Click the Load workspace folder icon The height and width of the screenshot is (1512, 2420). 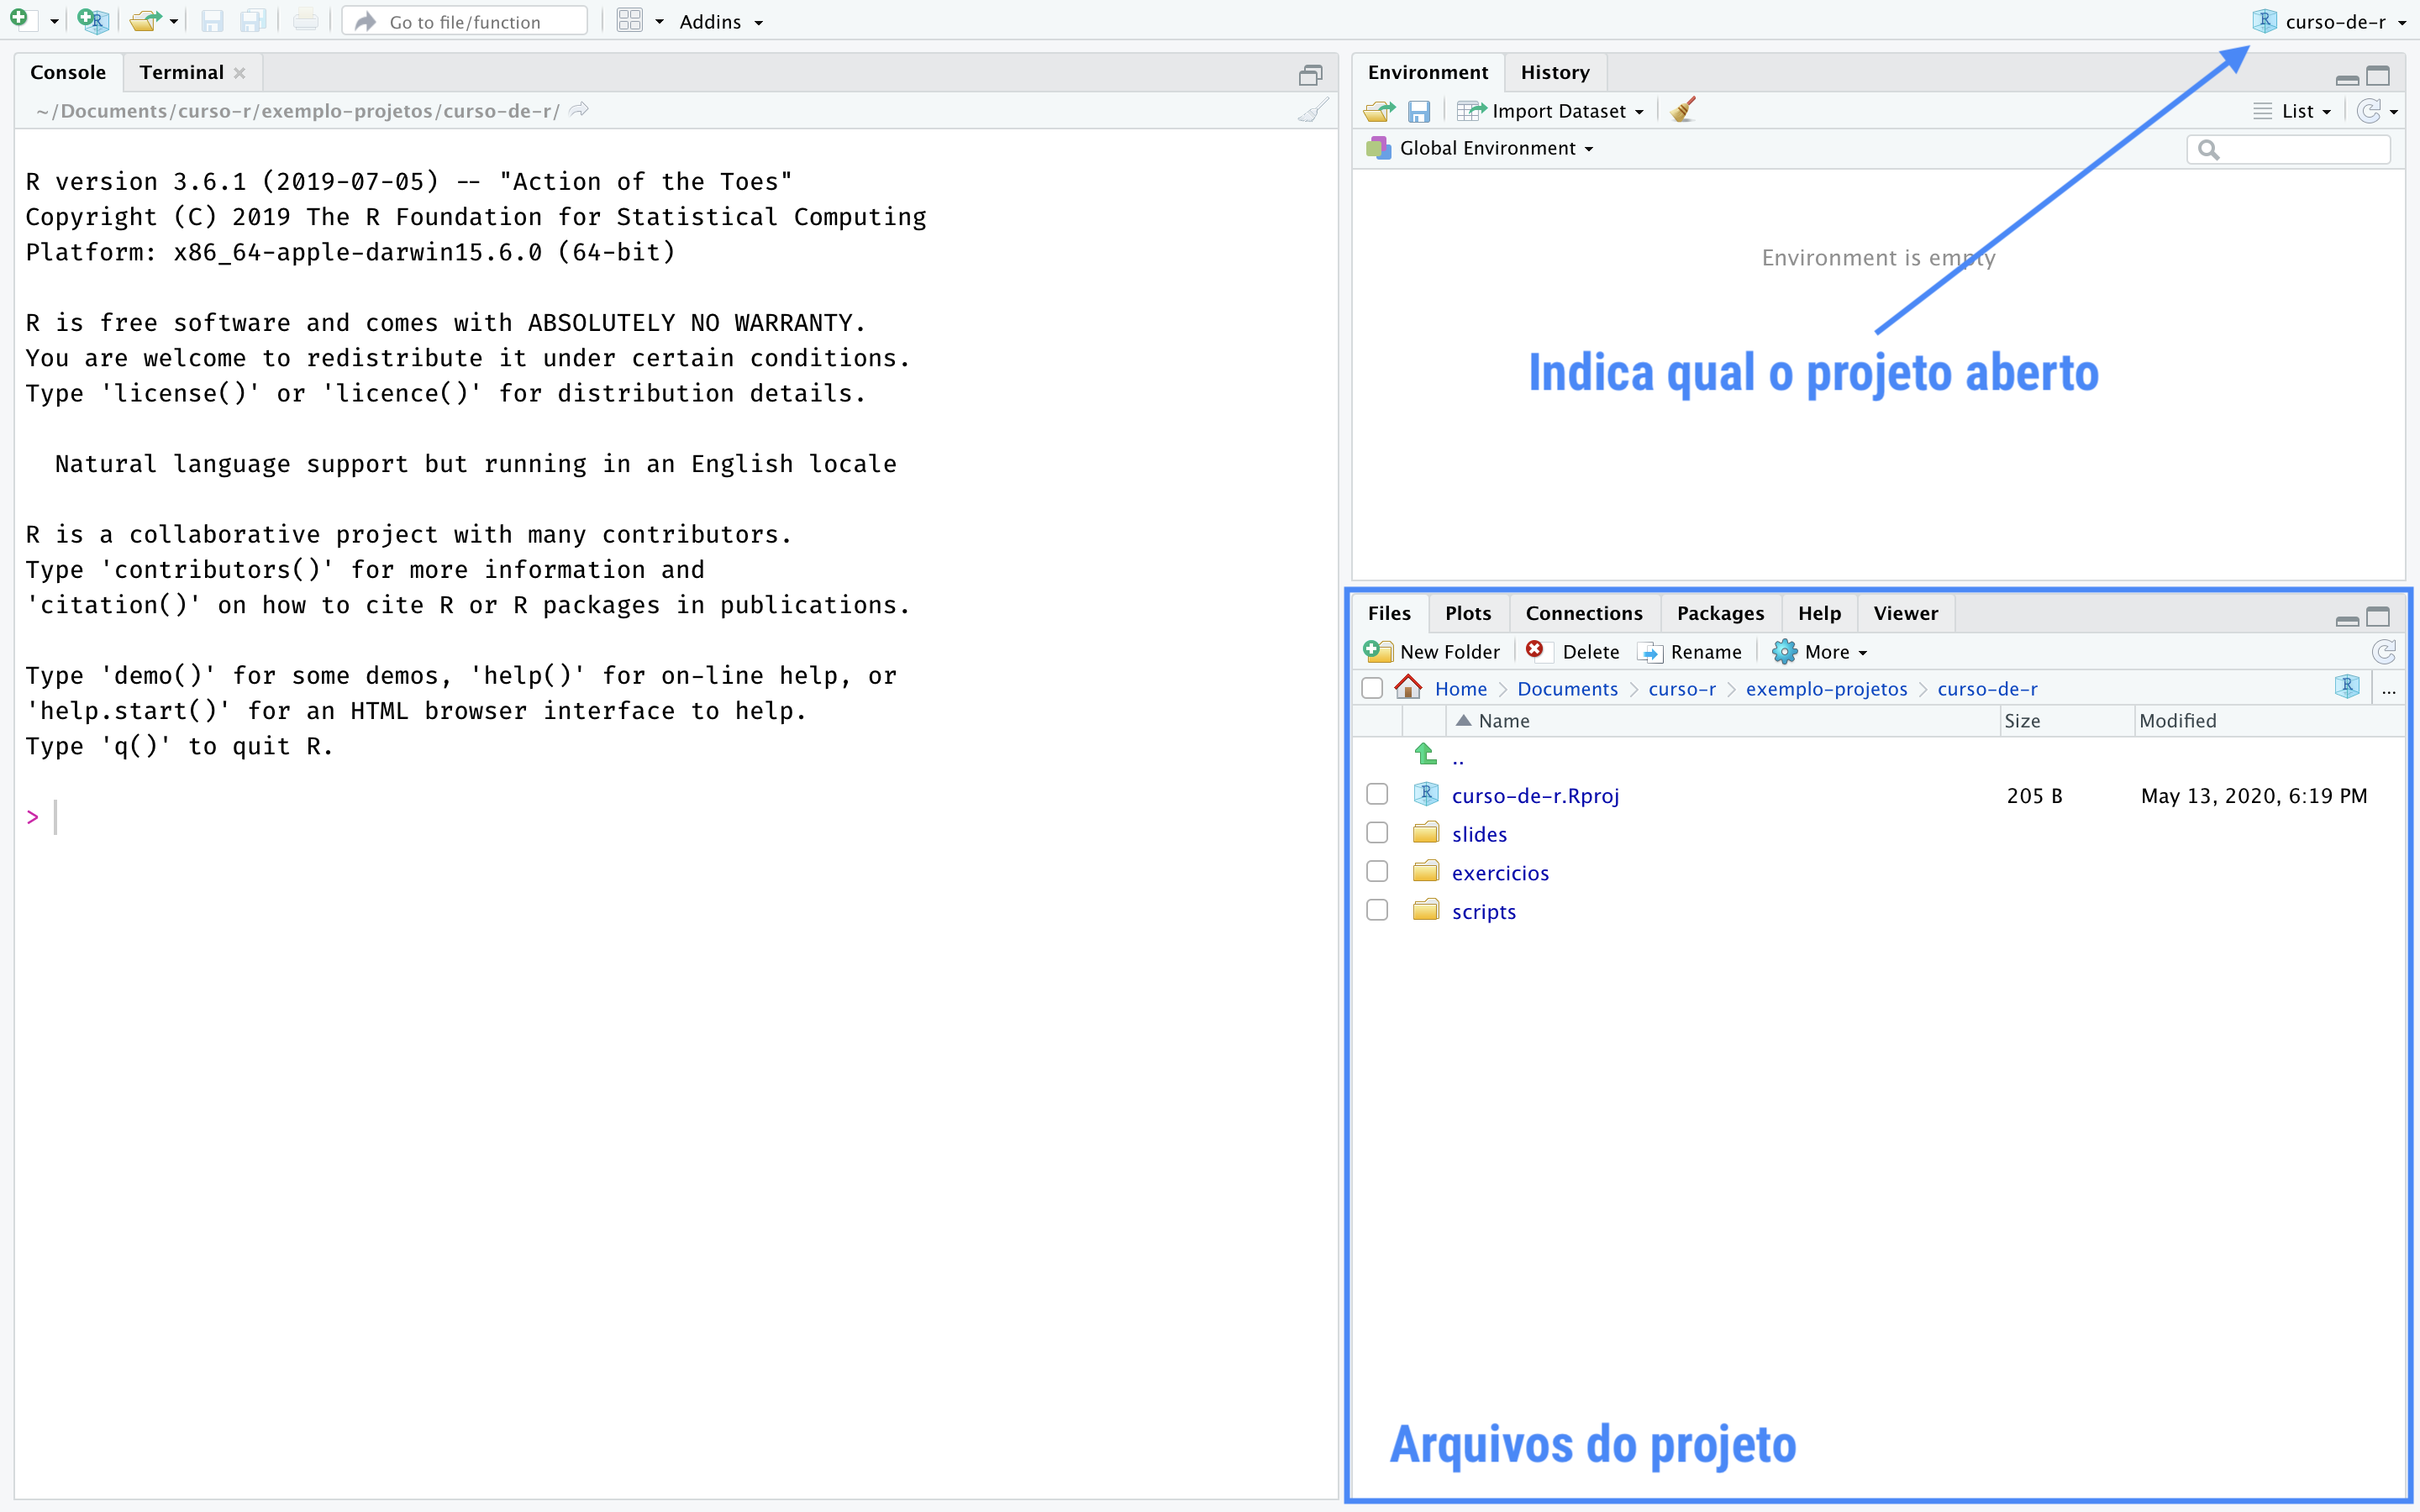pyautogui.click(x=1379, y=111)
